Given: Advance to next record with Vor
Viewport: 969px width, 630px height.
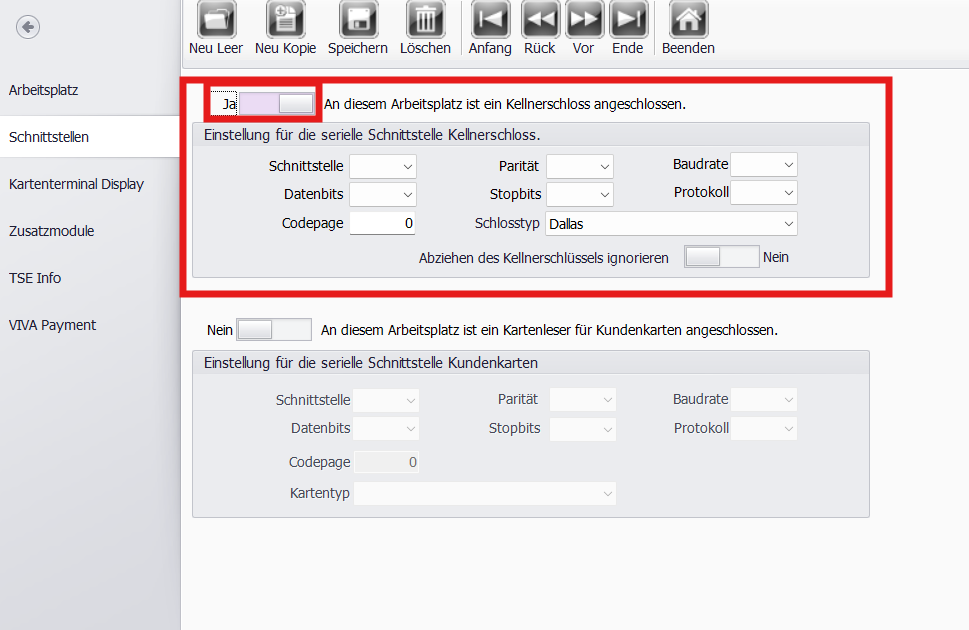Looking at the screenshot, I should point(584,19).
